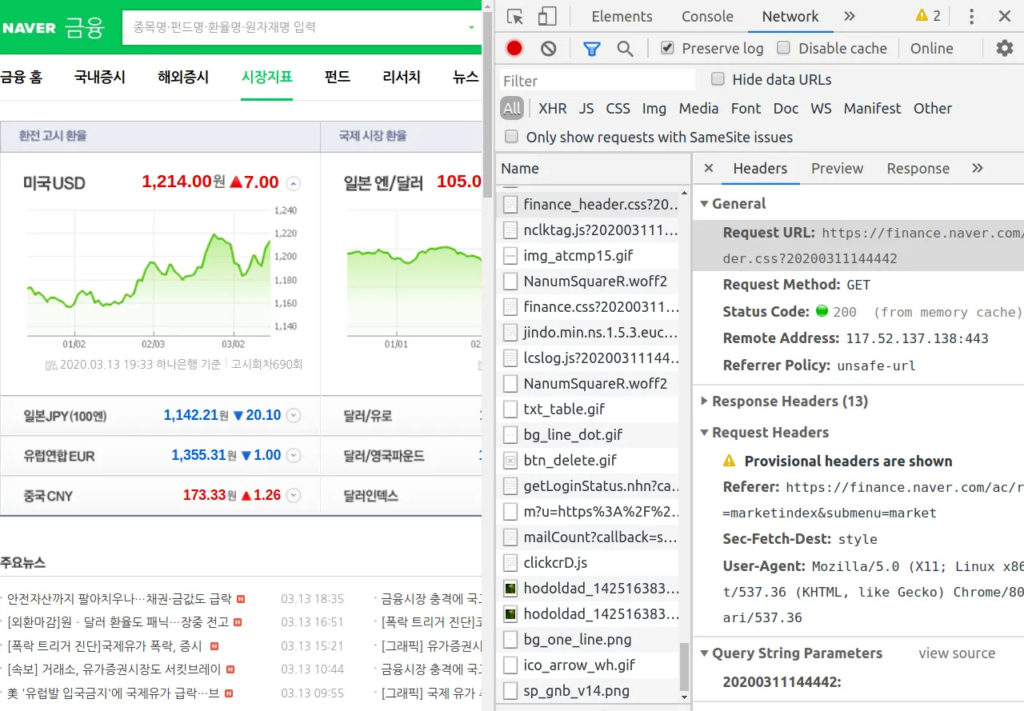Switch to the Console panel
Screen dimensions: 1024x711
point(707,16)
